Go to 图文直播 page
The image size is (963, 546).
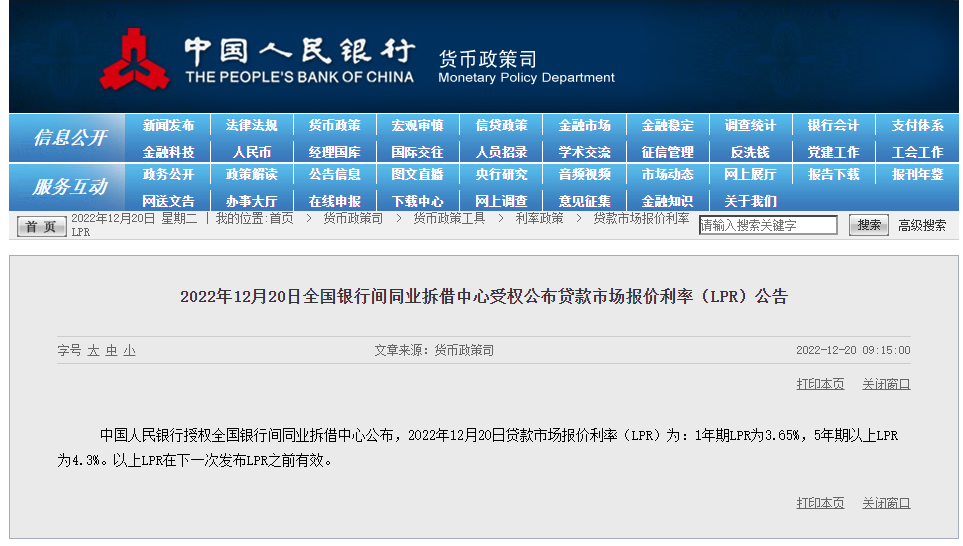[418, 174]
